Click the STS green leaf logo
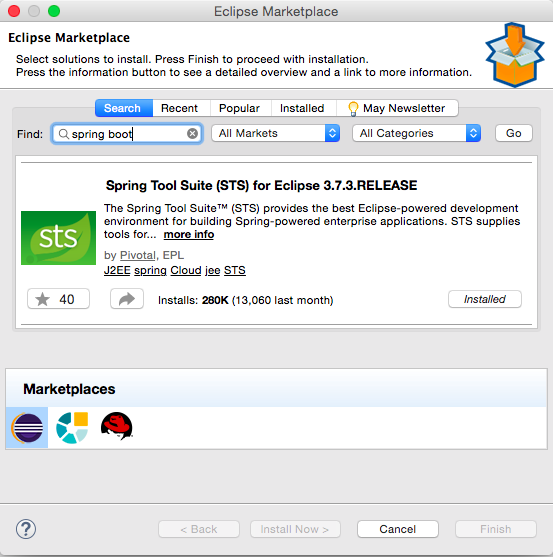The height and width of the screenshot is (557, 553). click(x=58, y=238)
